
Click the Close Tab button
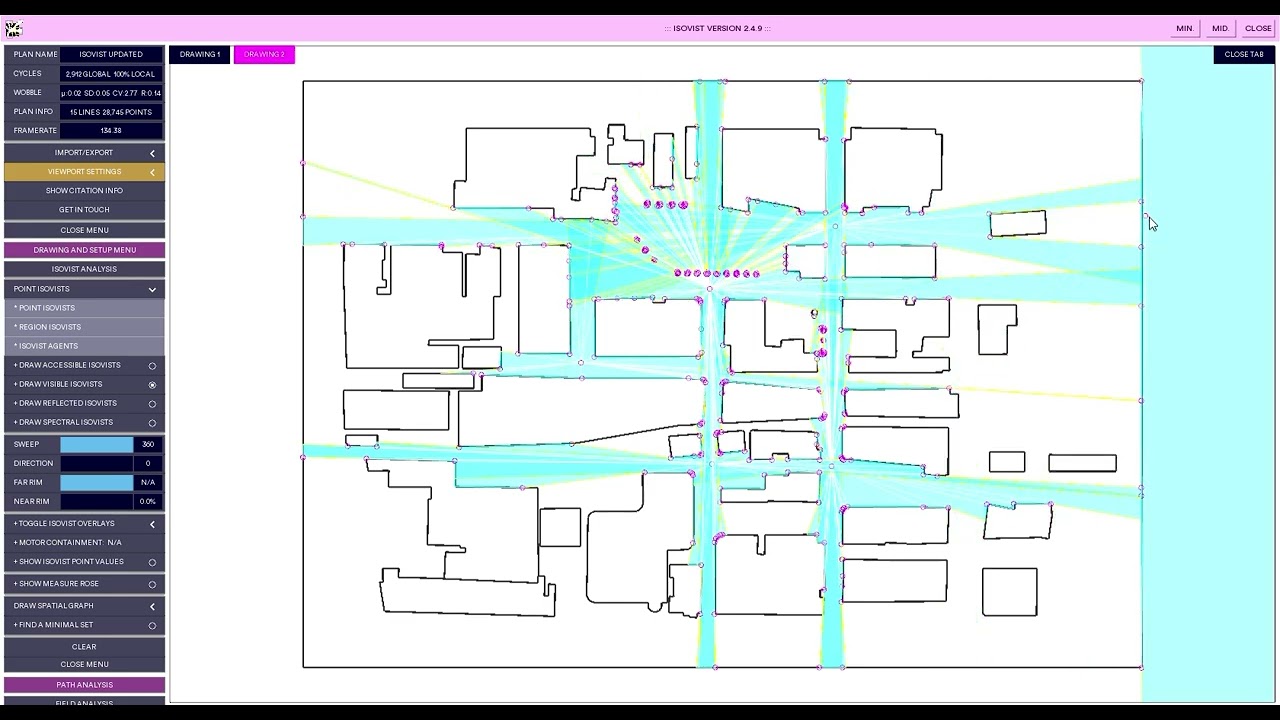1244,54
